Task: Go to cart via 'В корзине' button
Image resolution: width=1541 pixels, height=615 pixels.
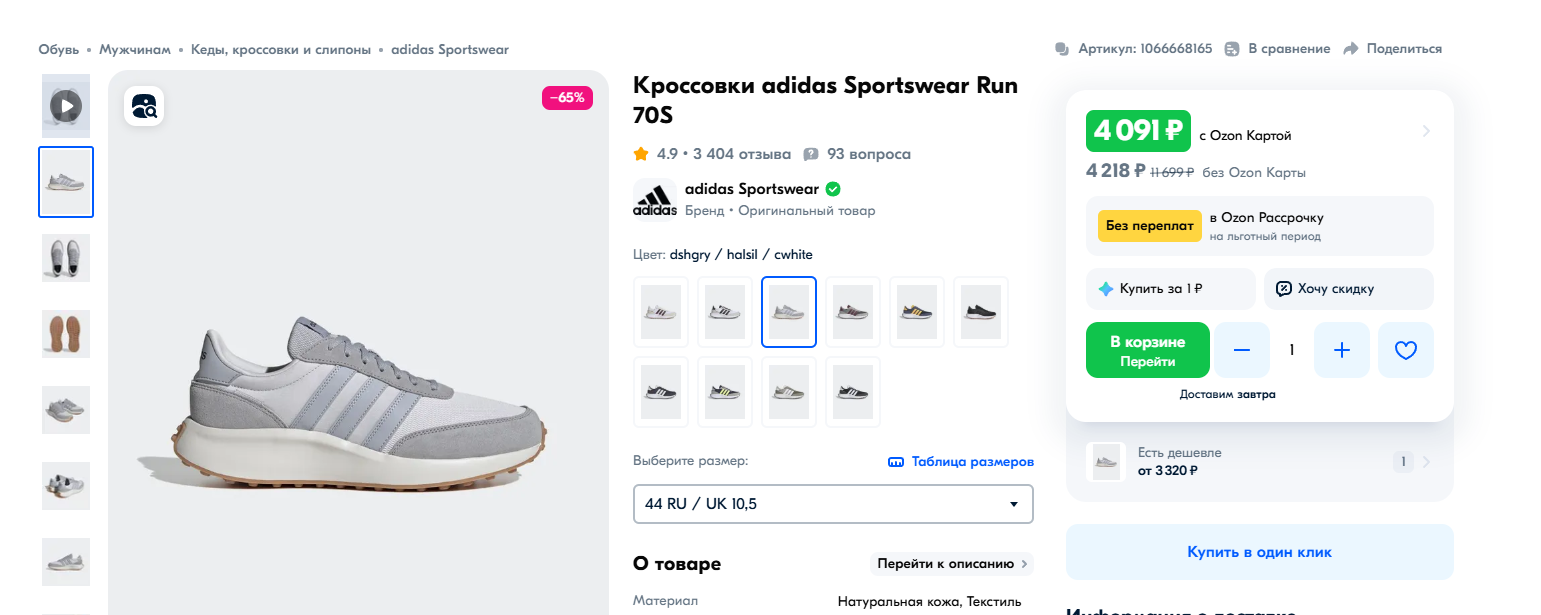Action: [x=1147, y=350]
